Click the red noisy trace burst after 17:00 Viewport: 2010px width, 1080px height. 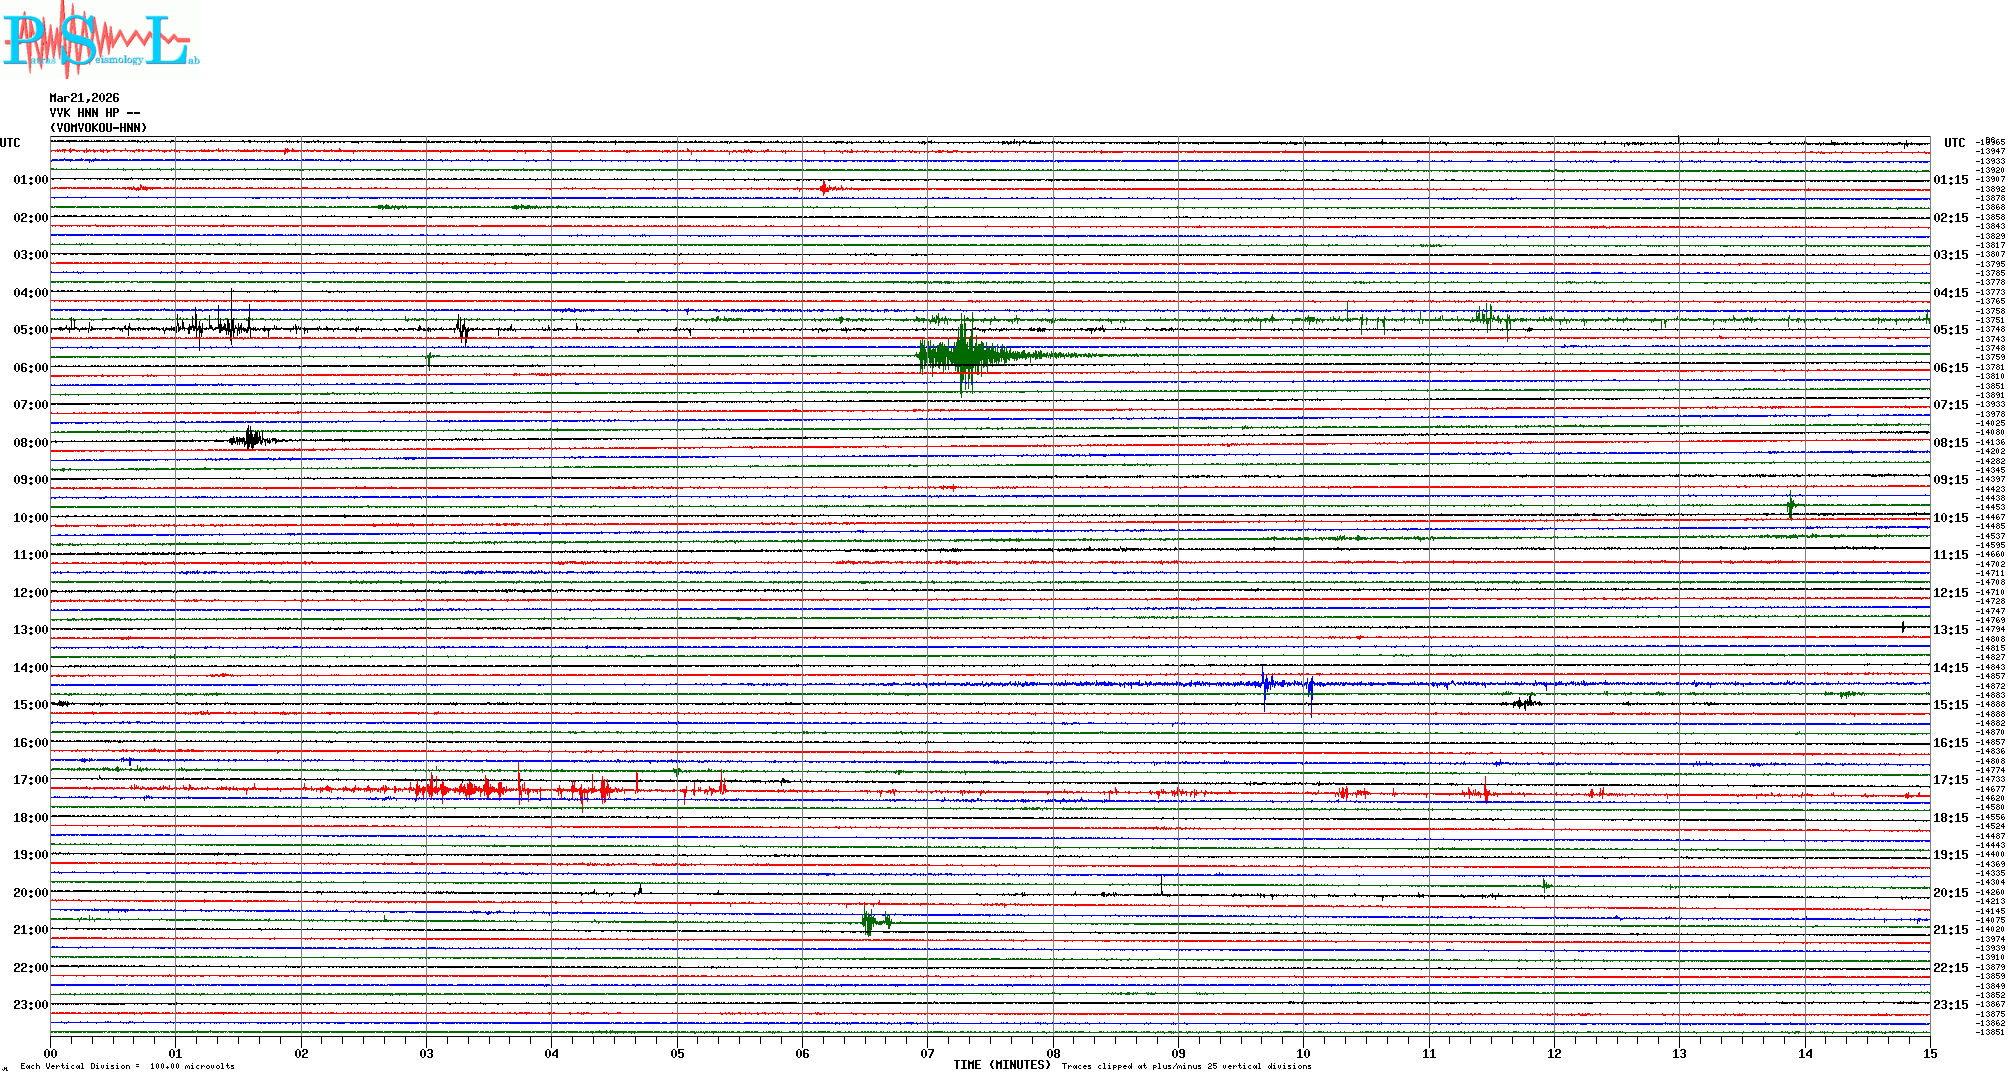click(x=470, y=789)
